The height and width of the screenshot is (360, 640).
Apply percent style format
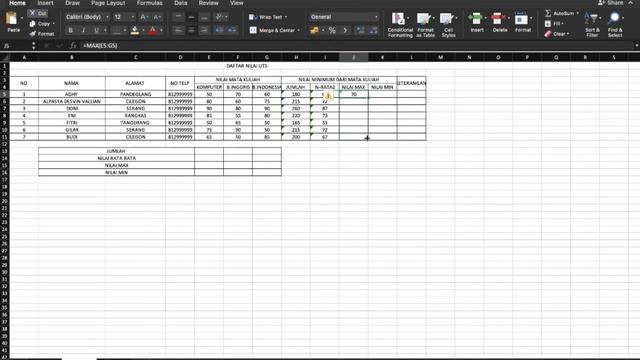(x=332, y=30)
